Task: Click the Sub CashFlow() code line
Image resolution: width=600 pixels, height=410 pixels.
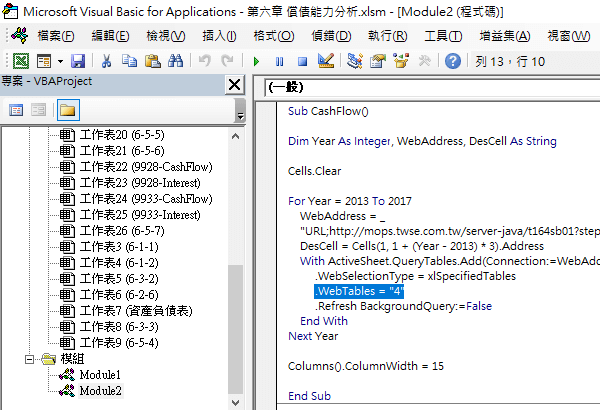Action: click(x=328, y=111)
